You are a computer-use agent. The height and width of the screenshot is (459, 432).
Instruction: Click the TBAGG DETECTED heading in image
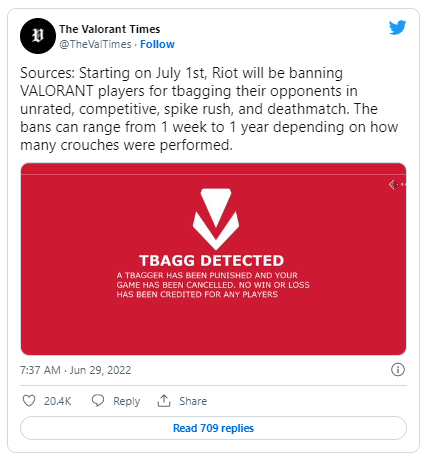click(211, 261)
